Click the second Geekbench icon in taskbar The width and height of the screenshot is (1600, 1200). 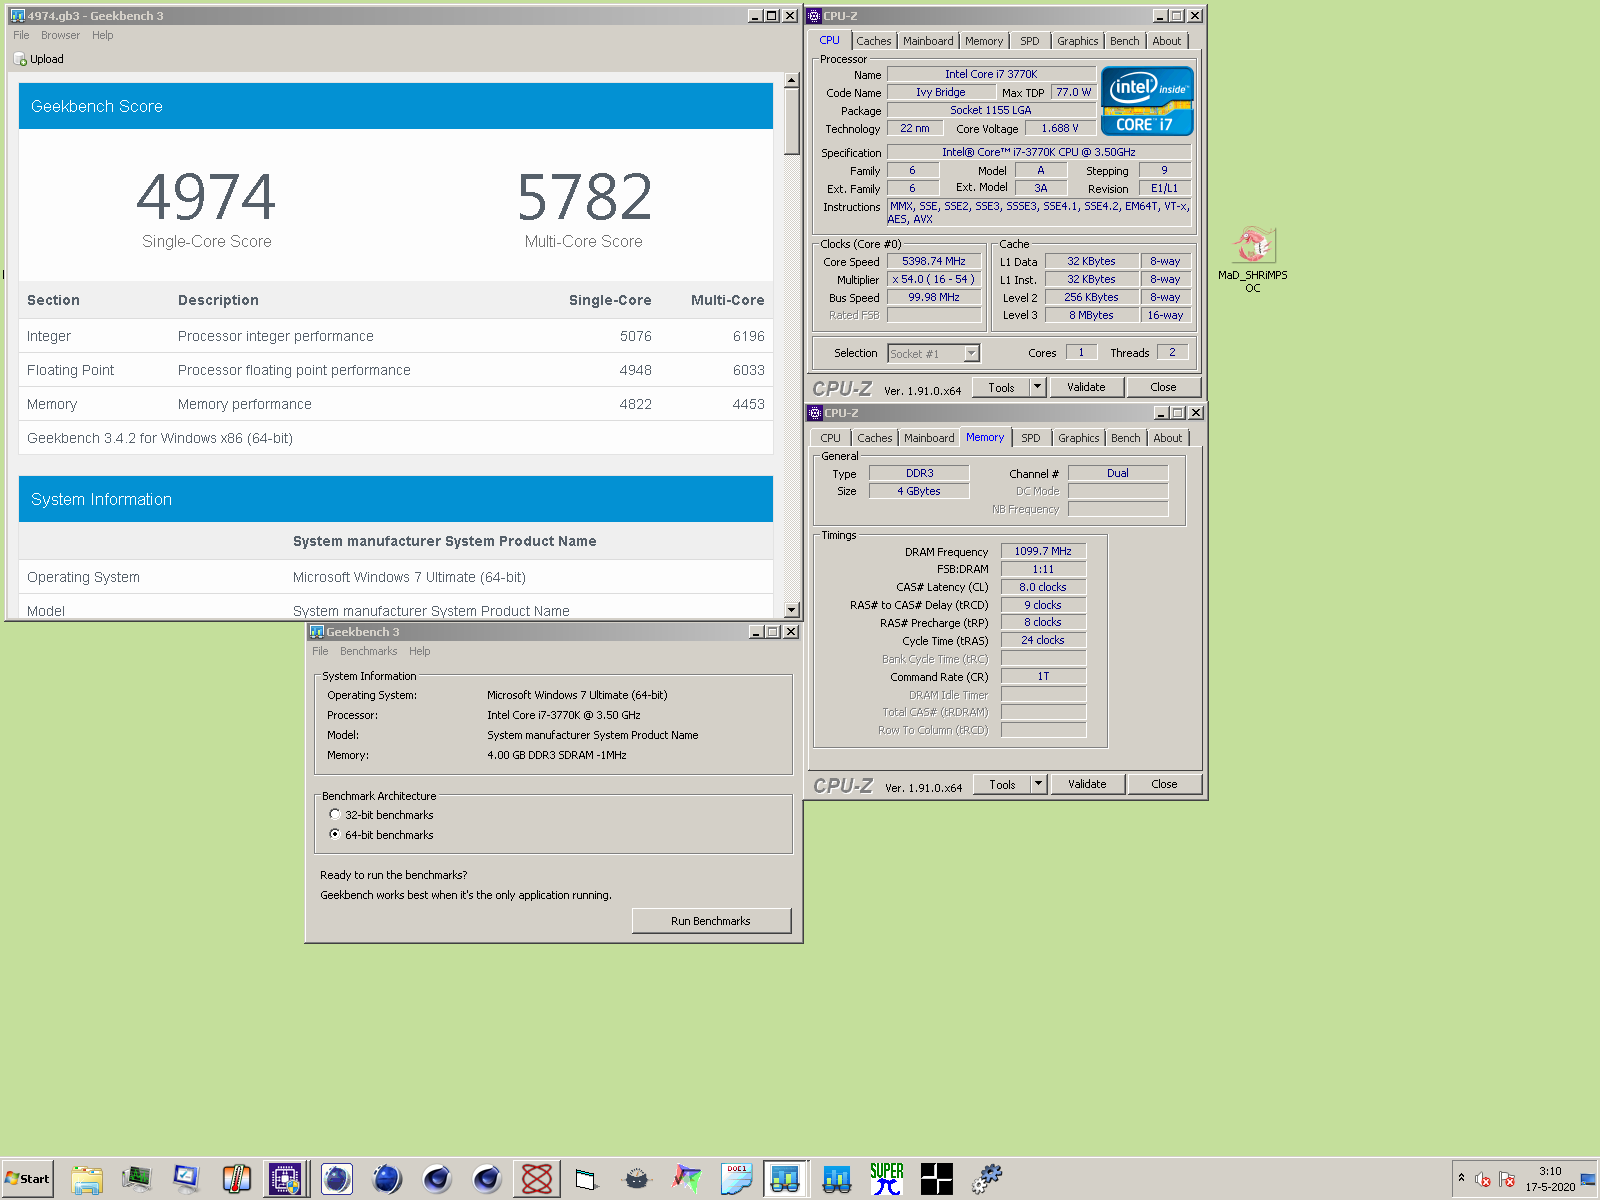[837, 1179]
